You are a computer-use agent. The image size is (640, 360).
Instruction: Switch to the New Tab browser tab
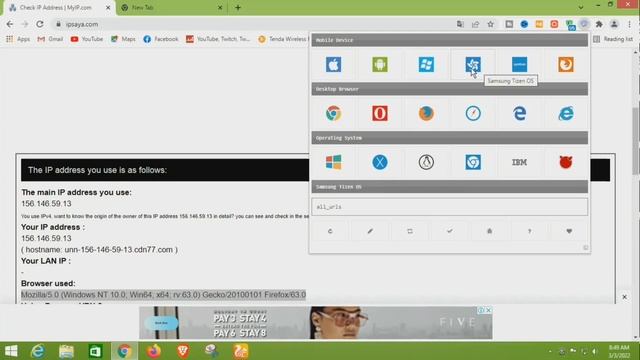click(171, 8)
